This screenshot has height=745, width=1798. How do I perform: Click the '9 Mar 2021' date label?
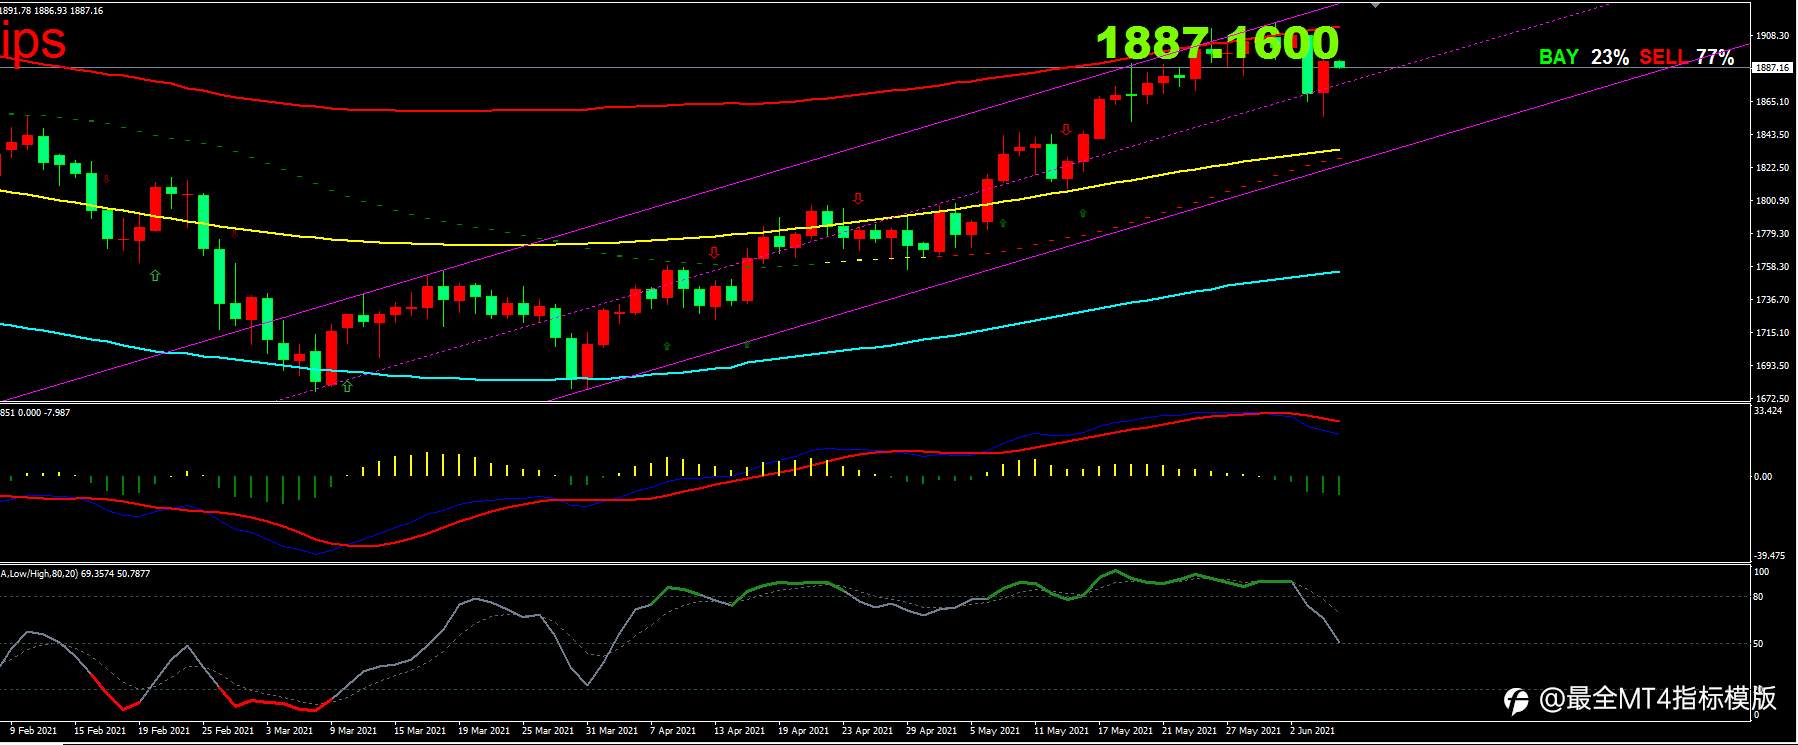point(354,731)
